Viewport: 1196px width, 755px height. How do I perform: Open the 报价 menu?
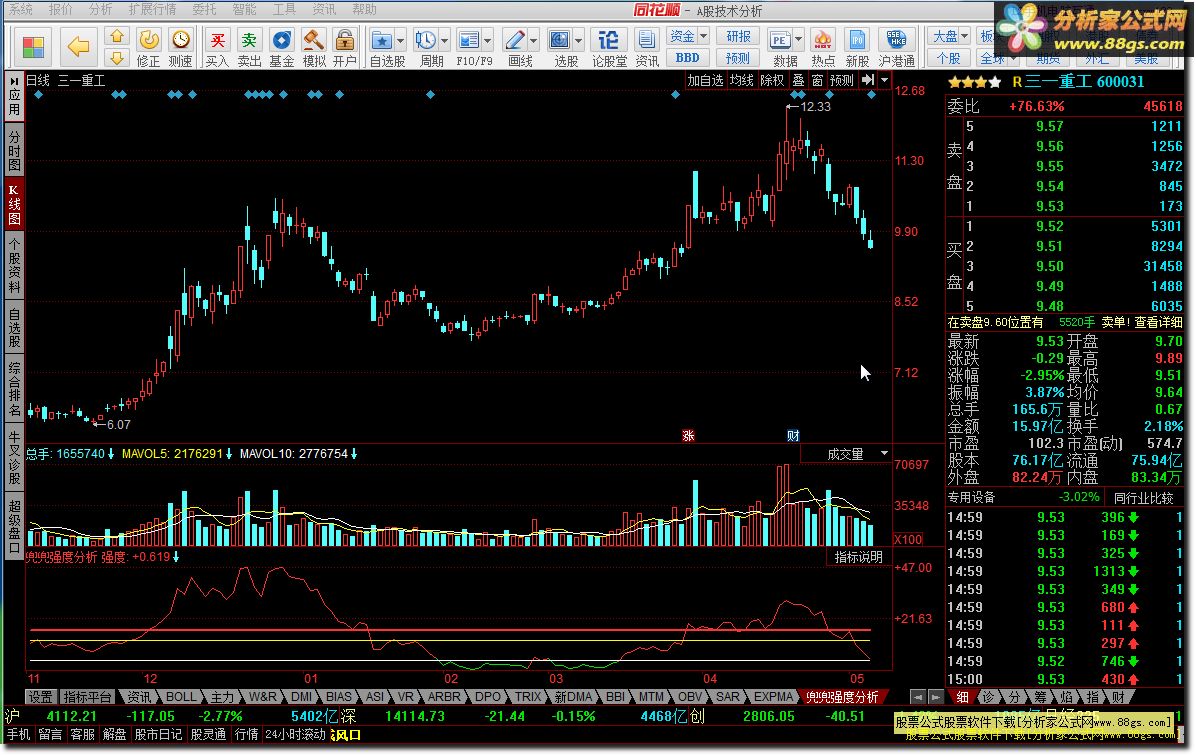tap(60, 9)
